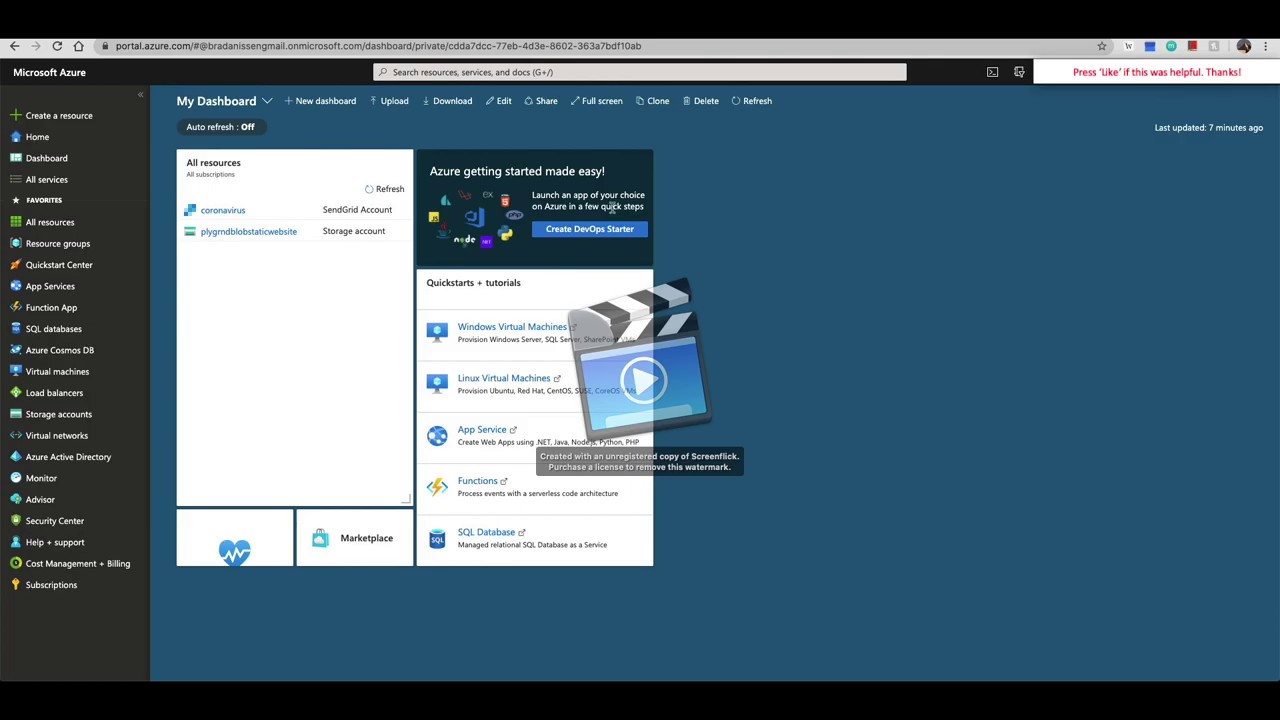This screenshot has width=1280, height=720.
Task: Click the SQL databases sidebar icon
Action: pyautogui.click(x=15, y=329)
